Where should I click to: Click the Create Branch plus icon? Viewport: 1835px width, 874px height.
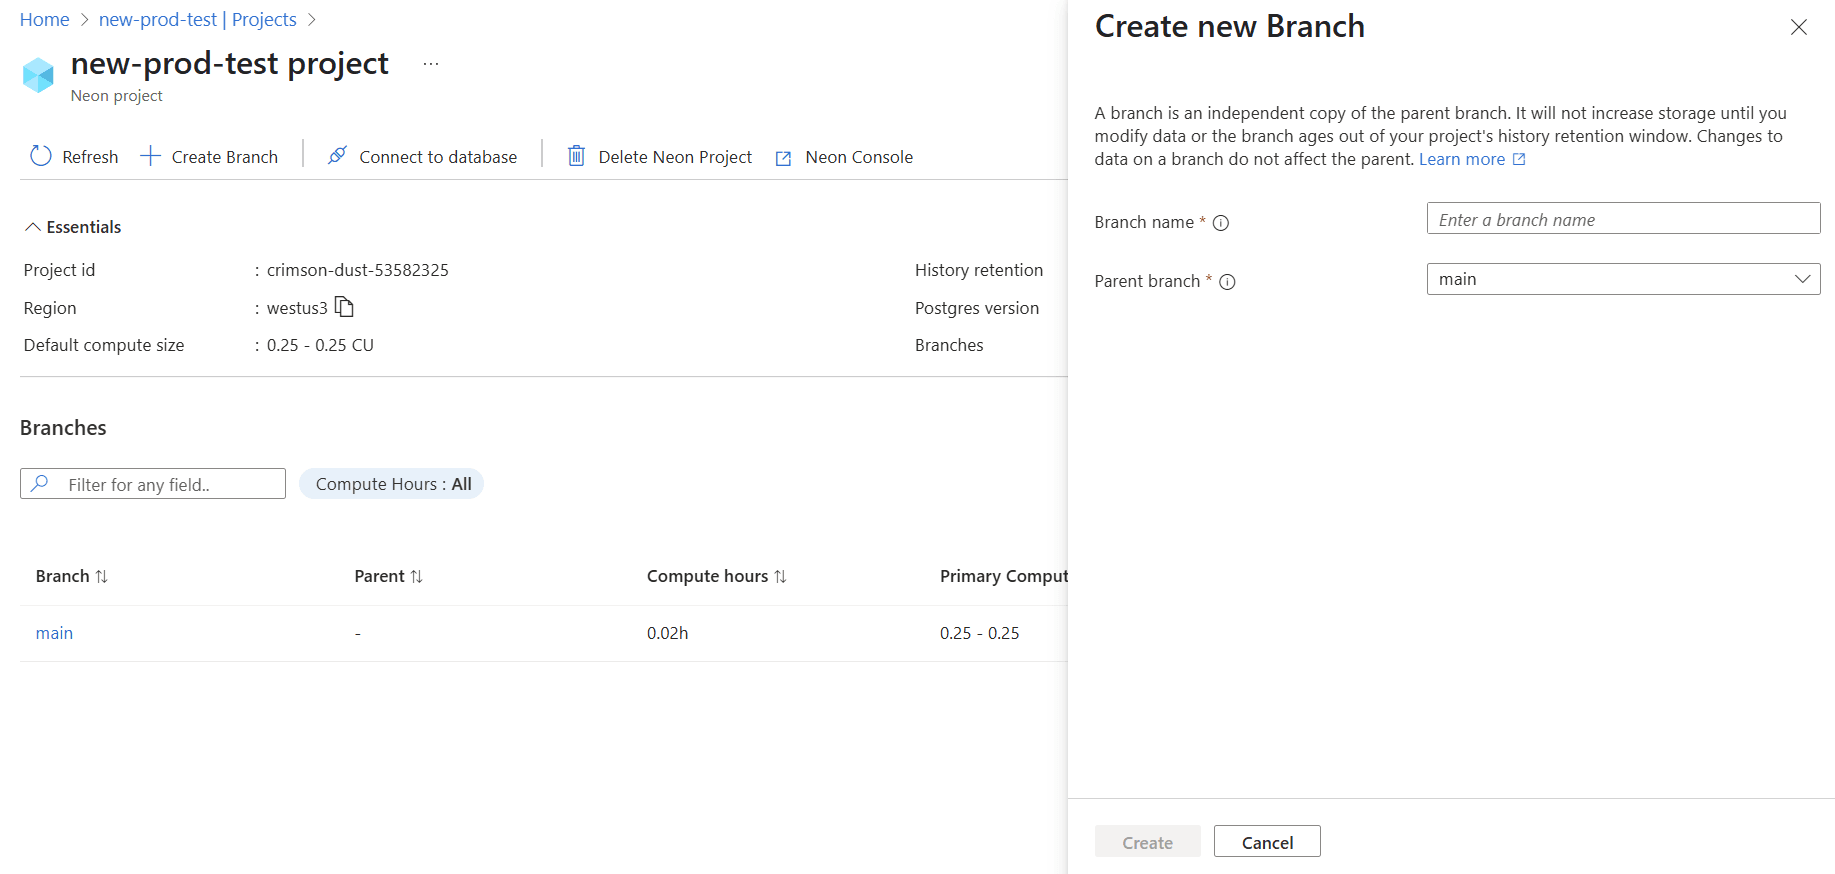click(150, 156)
